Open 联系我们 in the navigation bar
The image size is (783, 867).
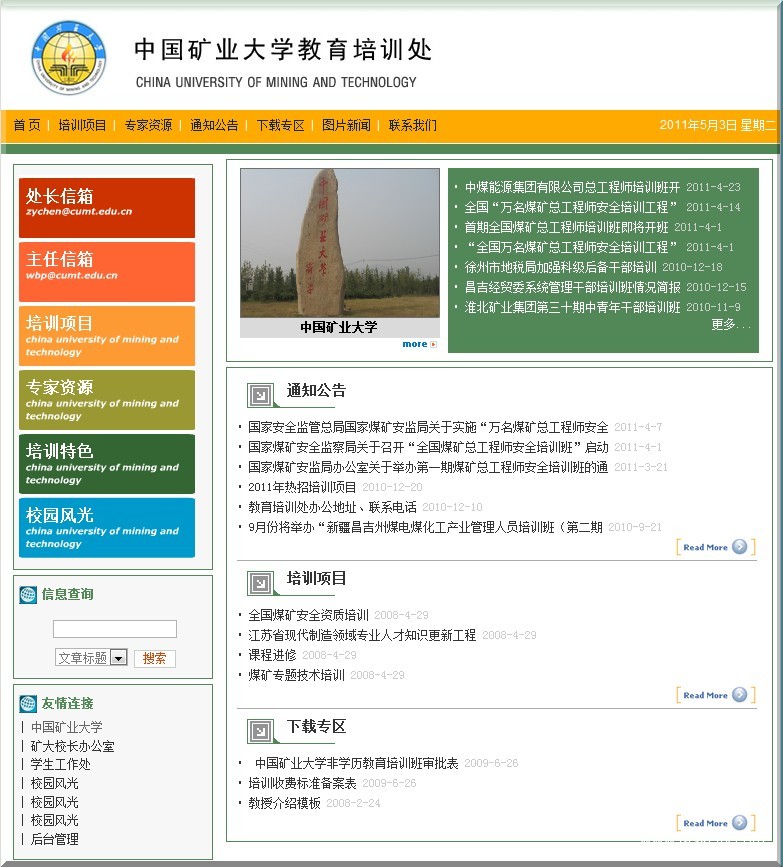413,126
